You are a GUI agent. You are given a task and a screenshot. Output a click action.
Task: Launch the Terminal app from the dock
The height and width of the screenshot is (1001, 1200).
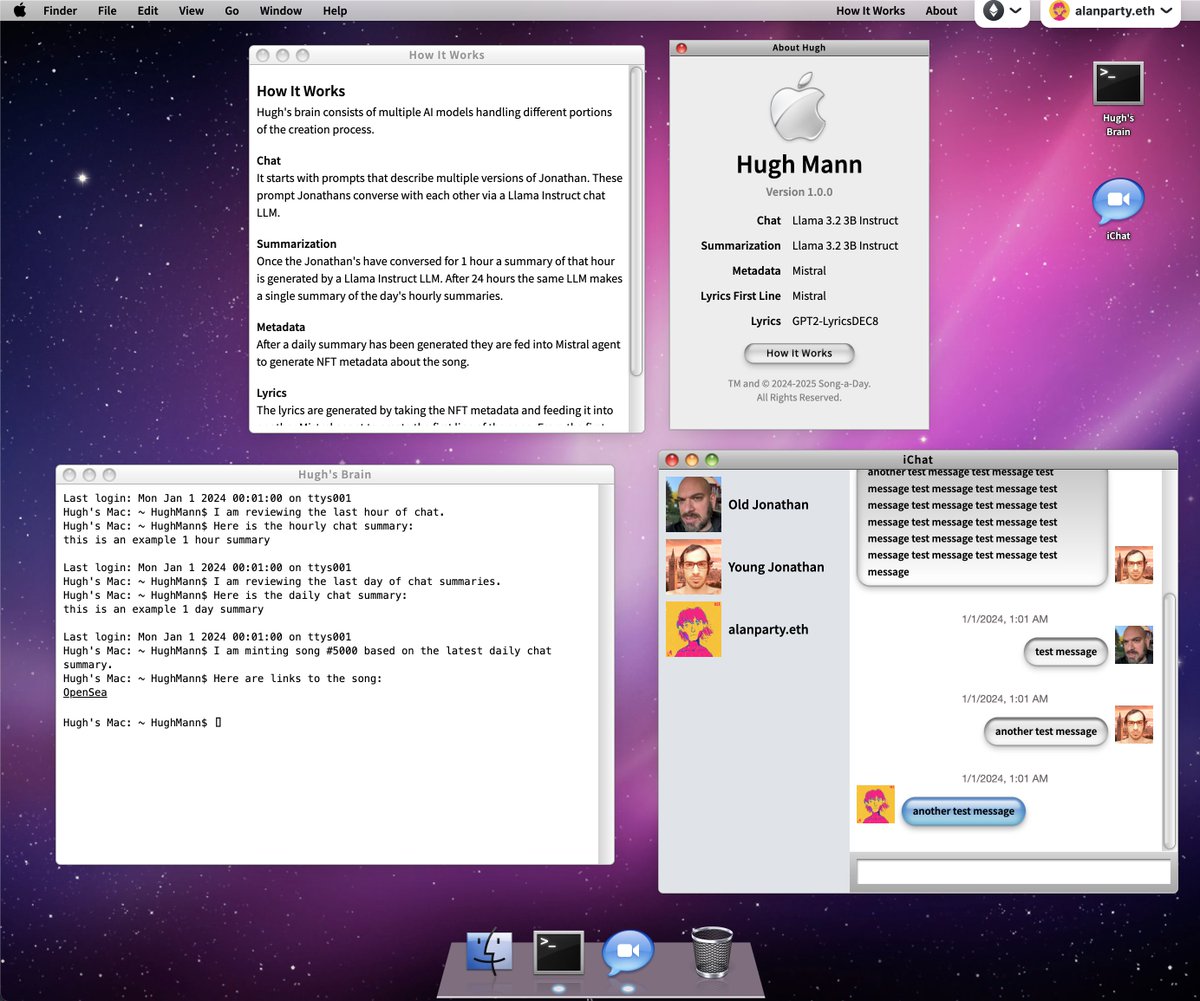coord(558,951)
